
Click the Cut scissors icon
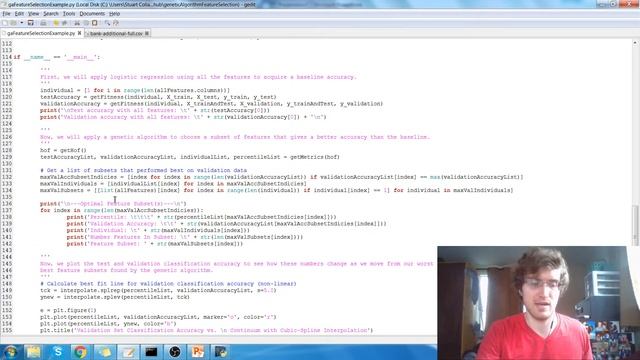[77, 23]
